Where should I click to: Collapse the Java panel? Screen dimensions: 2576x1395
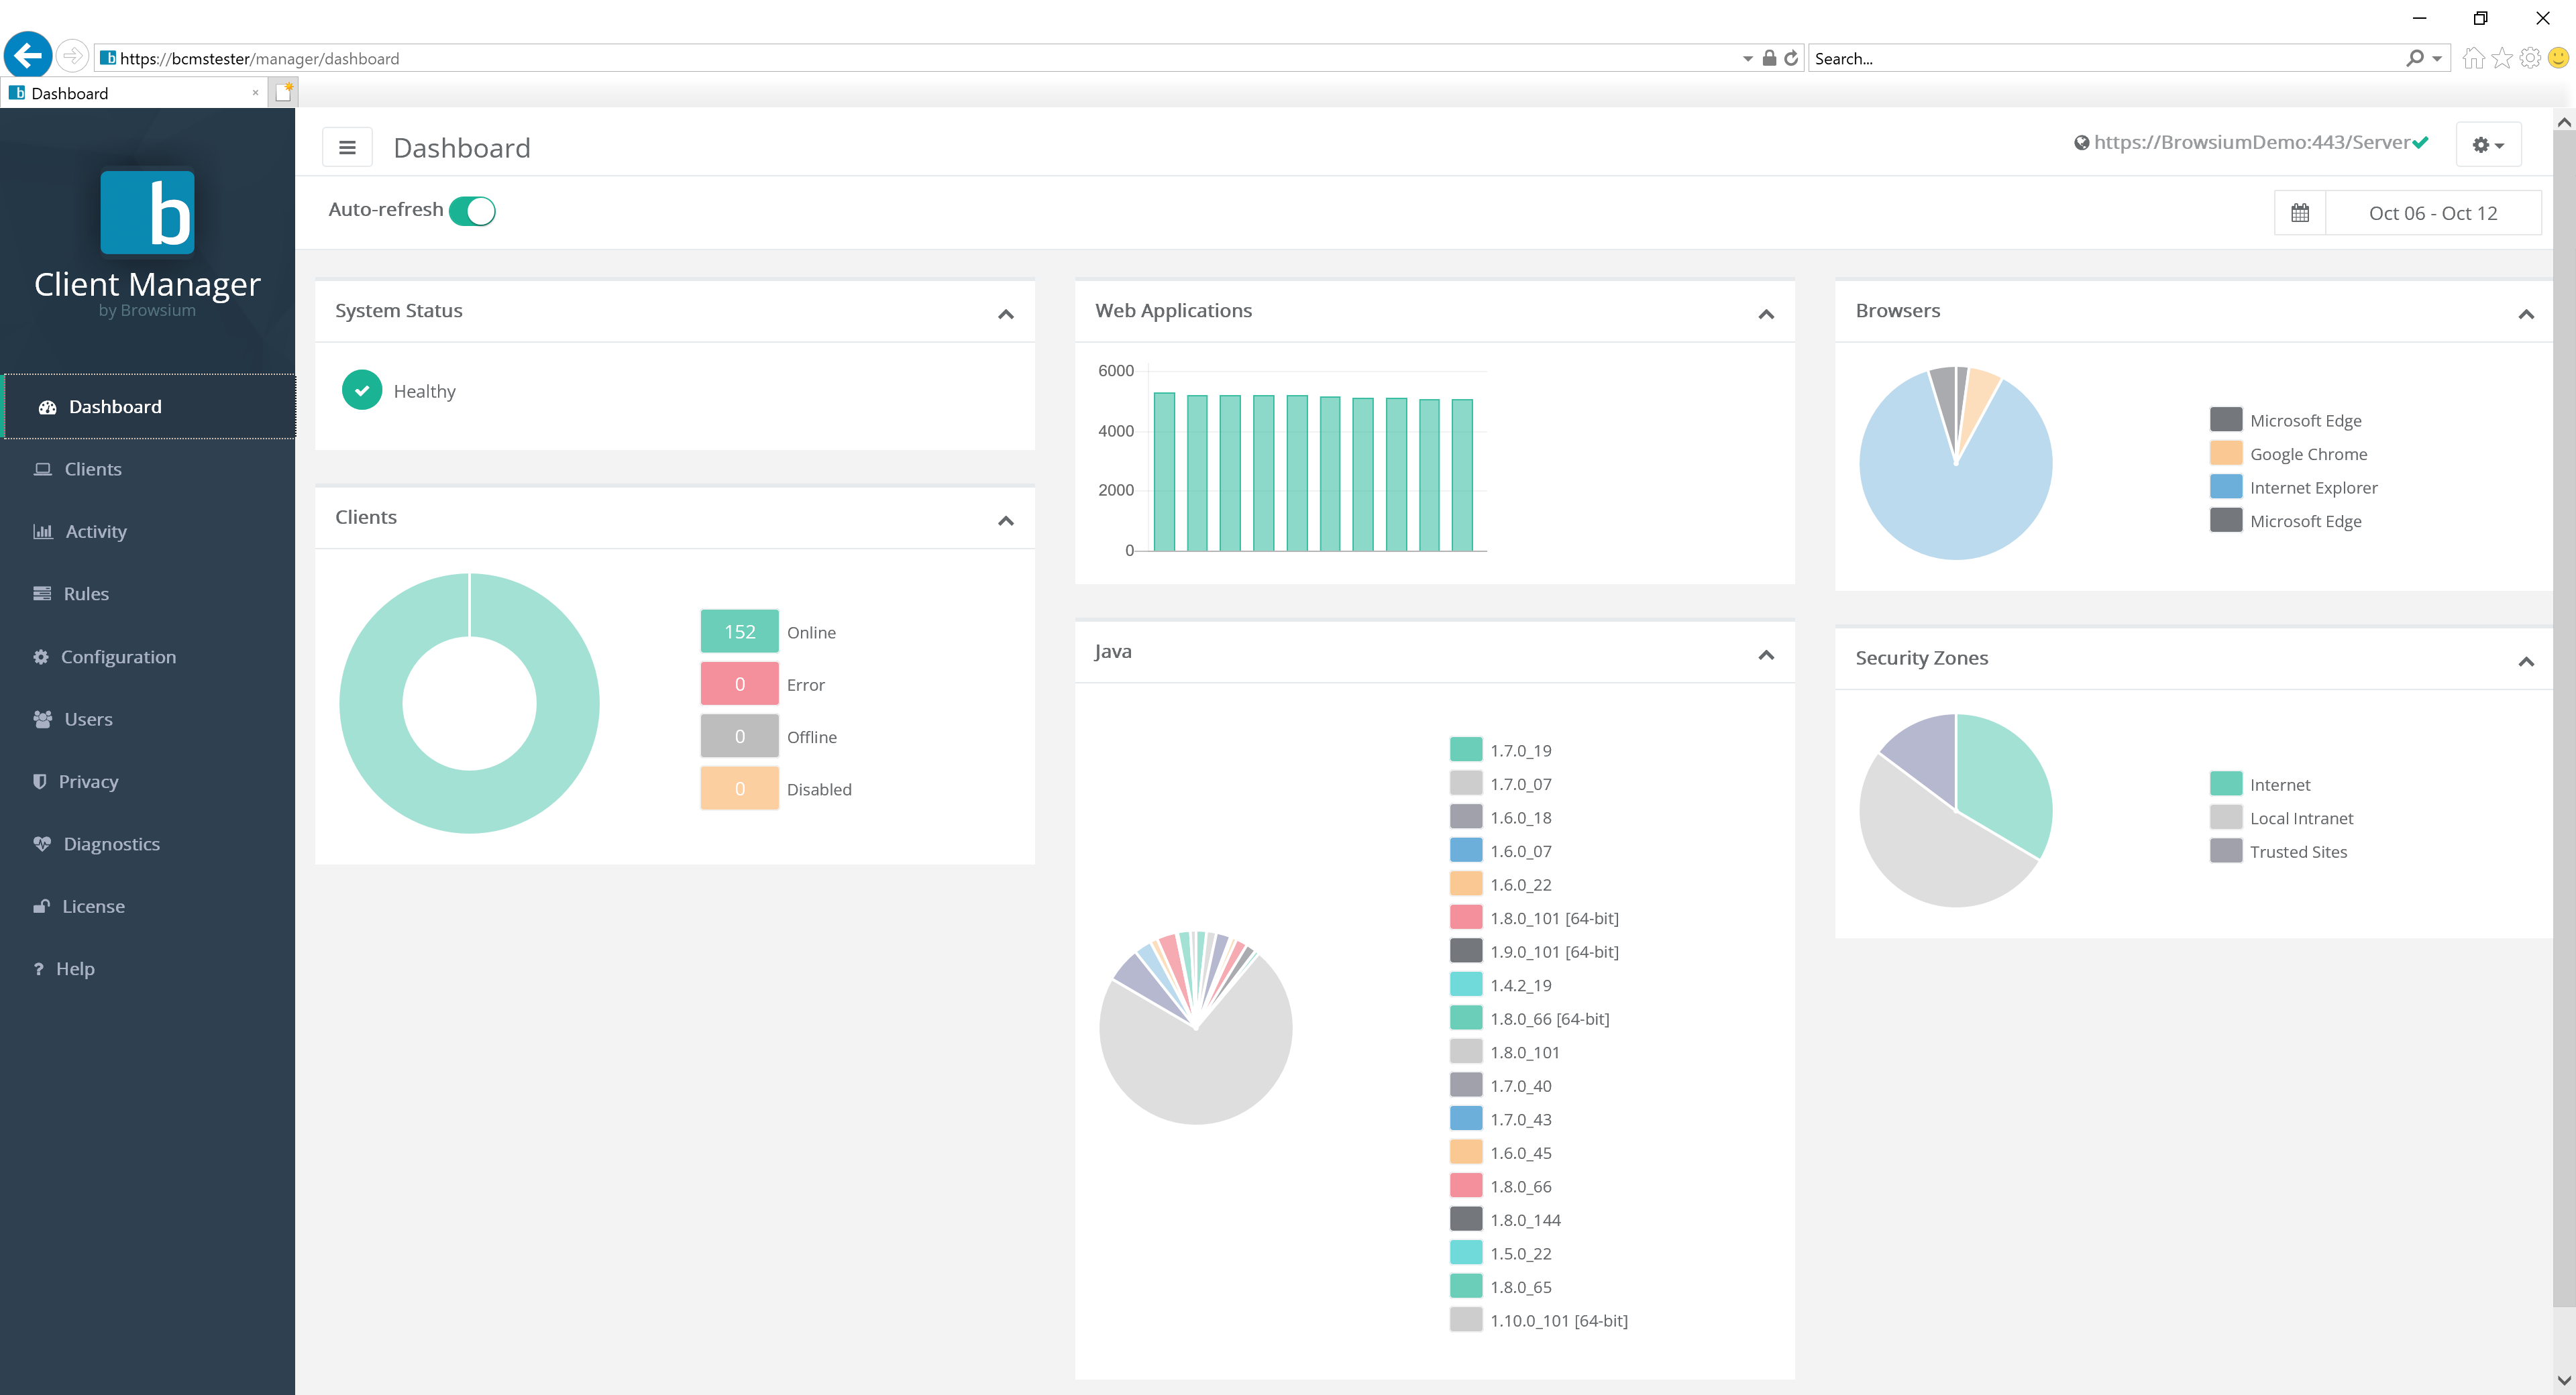click(1766, 654)
